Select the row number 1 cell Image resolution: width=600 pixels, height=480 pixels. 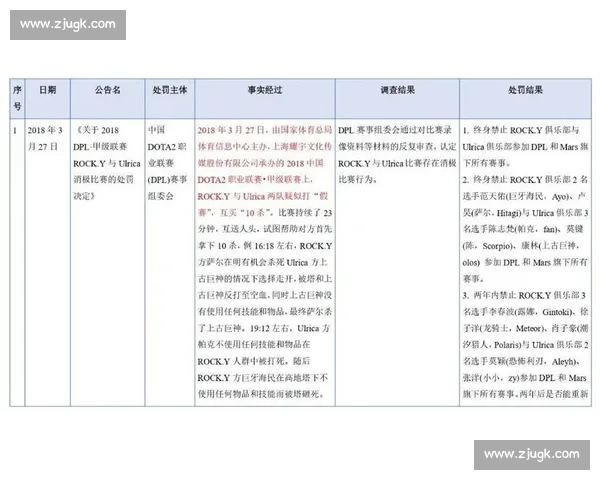pyautogui.click(x=17, y=263)
